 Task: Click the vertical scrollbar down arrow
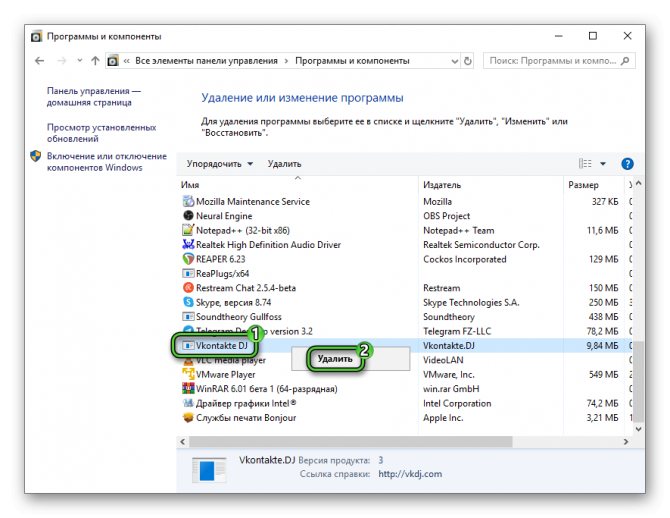click(638, 429)
